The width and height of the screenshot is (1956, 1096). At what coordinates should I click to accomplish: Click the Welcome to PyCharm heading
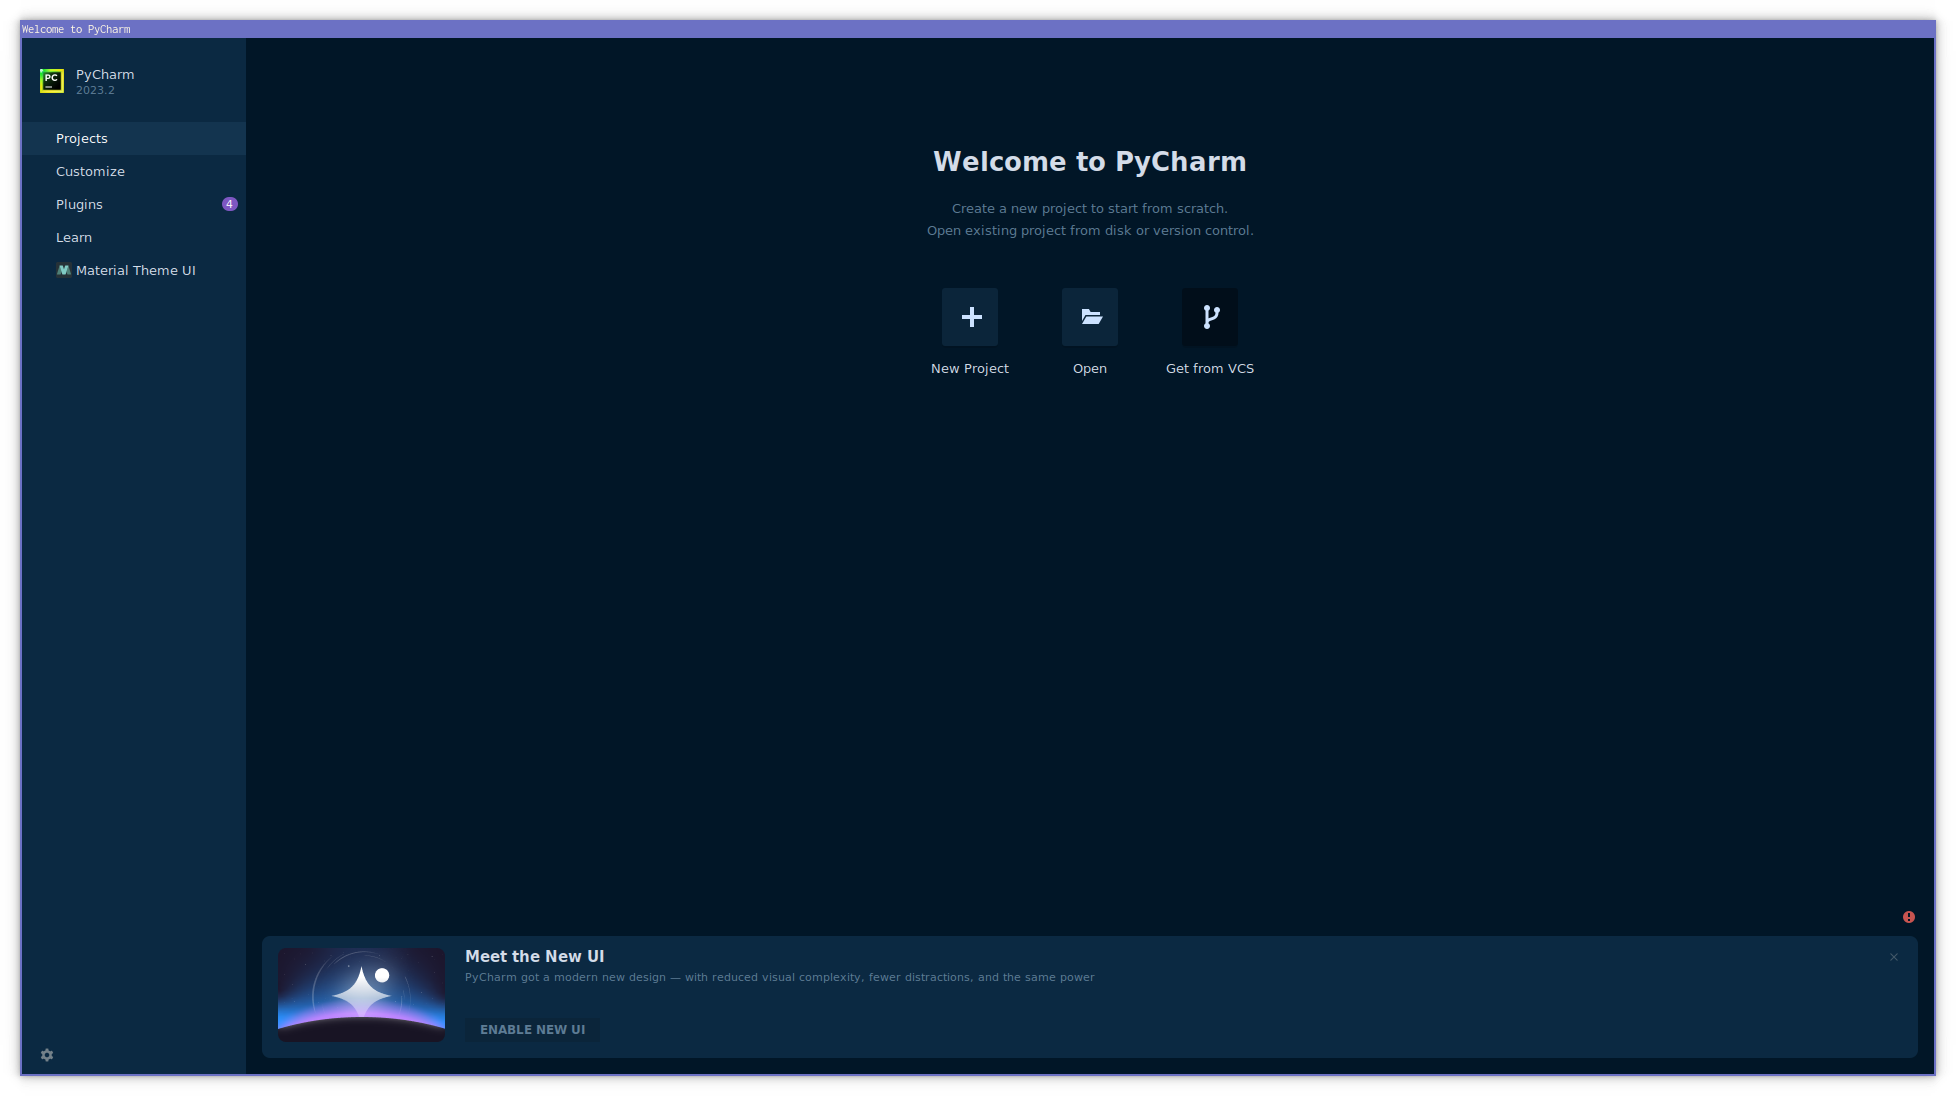(x=1090, y=162)
